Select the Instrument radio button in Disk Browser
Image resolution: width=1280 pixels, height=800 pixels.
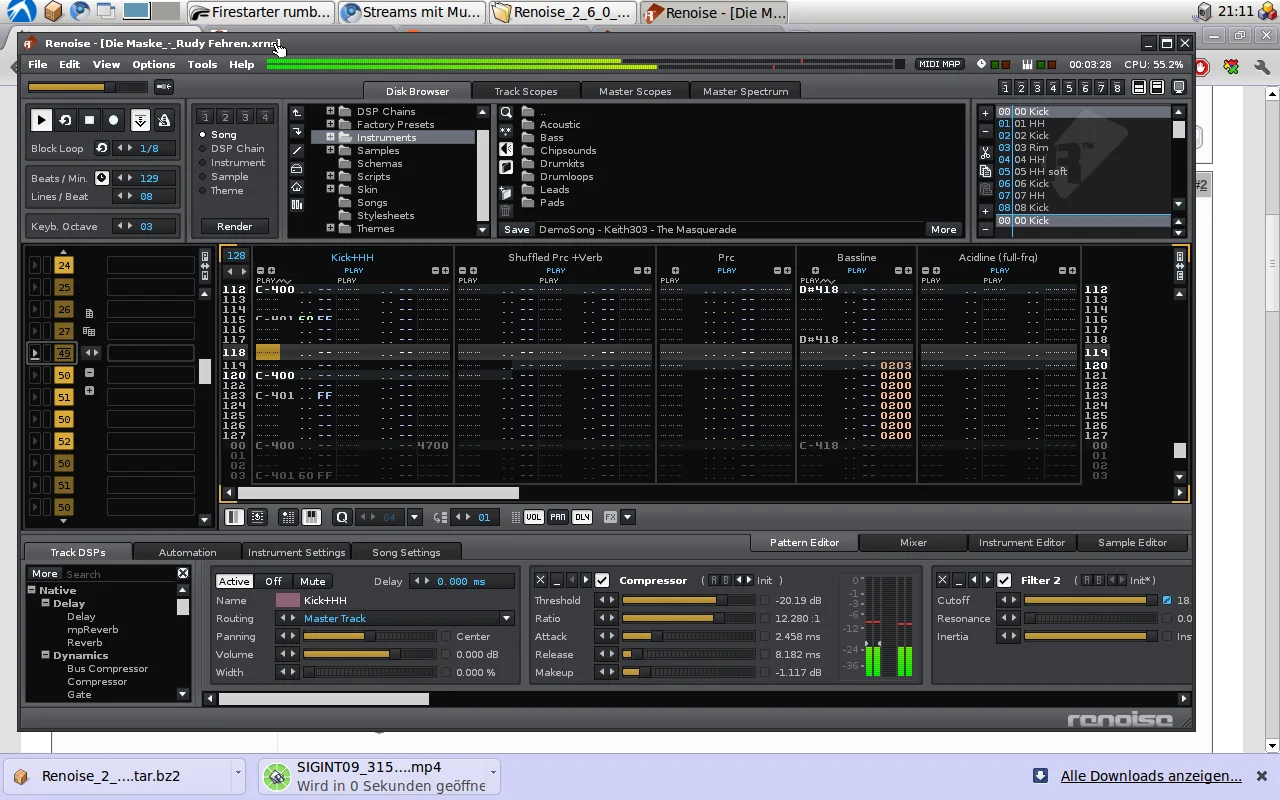(203, 163)
